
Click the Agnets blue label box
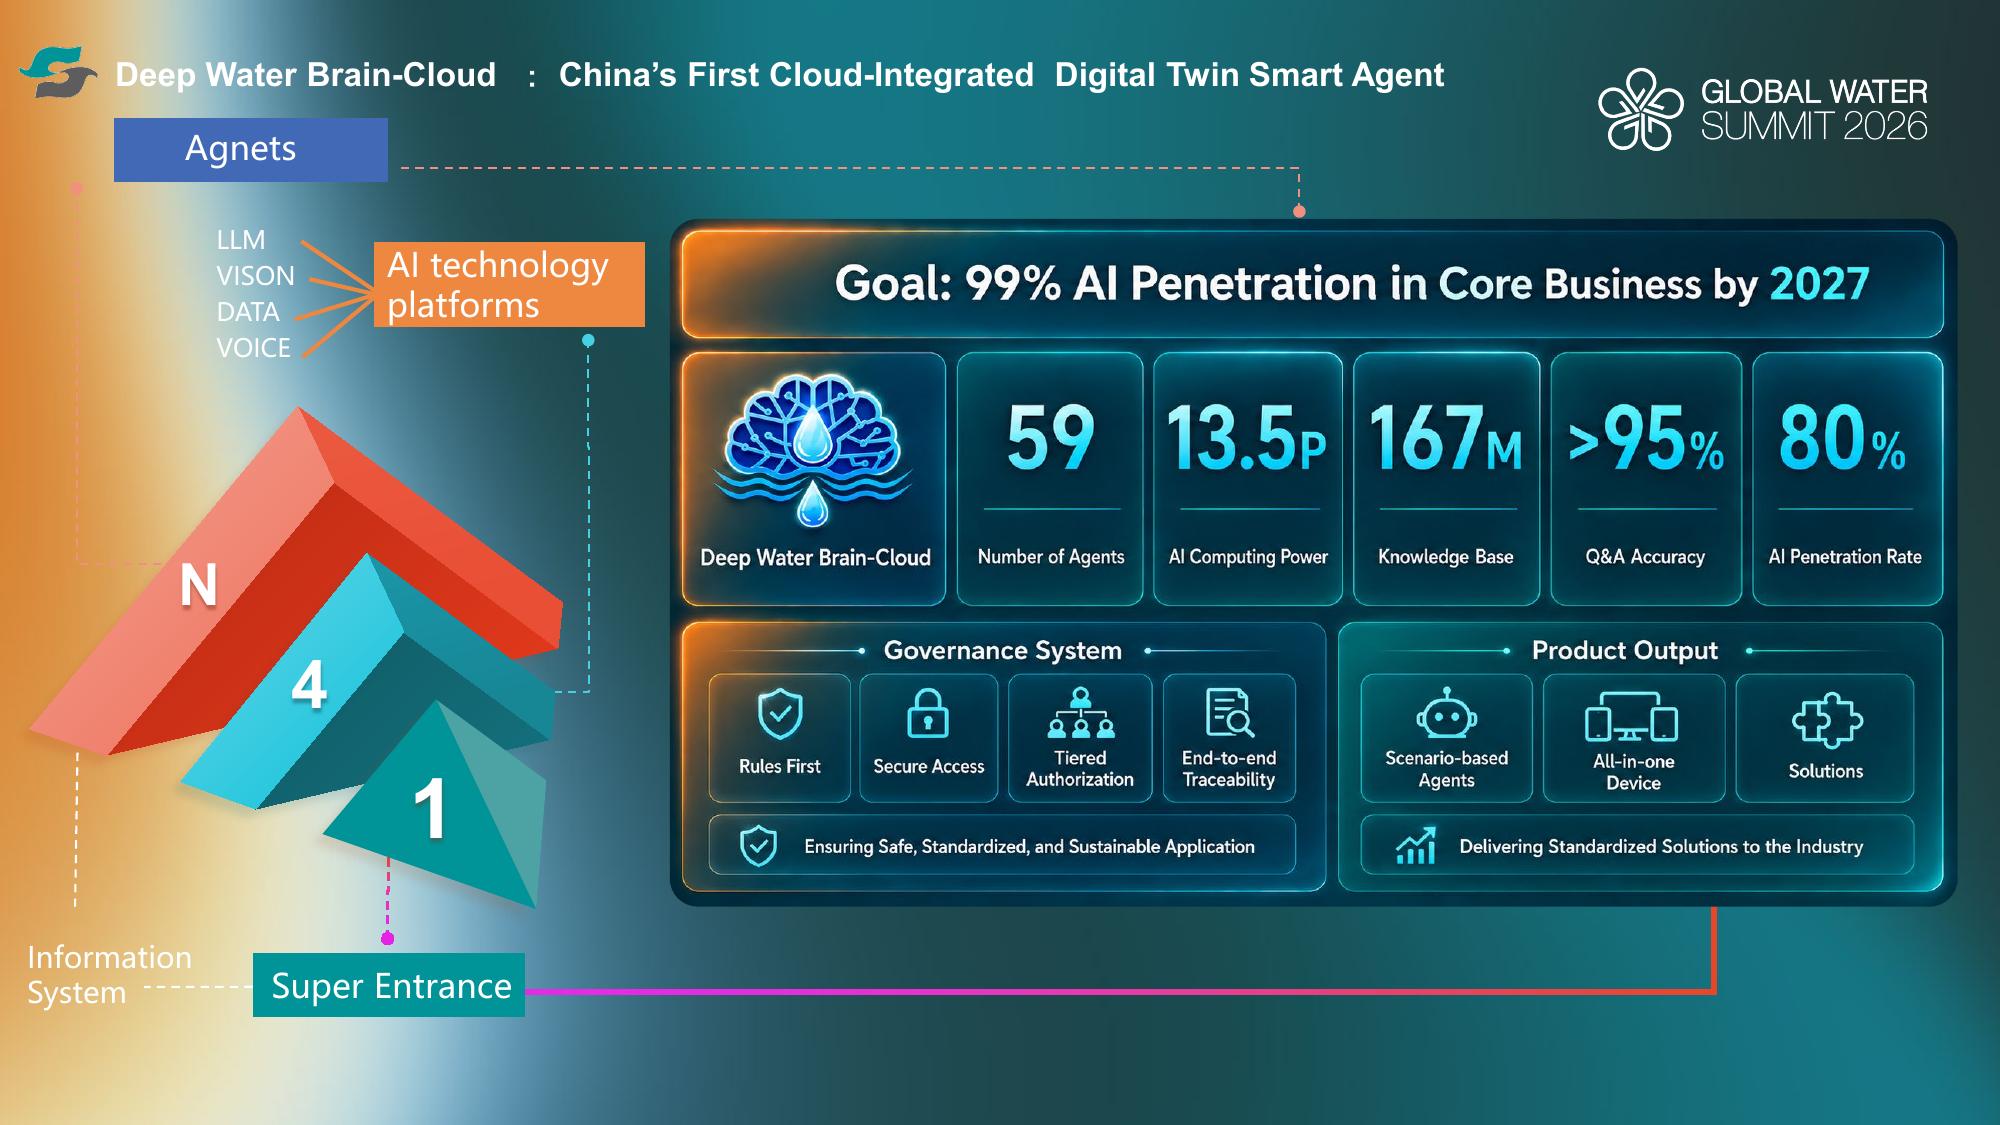point(251,150)
